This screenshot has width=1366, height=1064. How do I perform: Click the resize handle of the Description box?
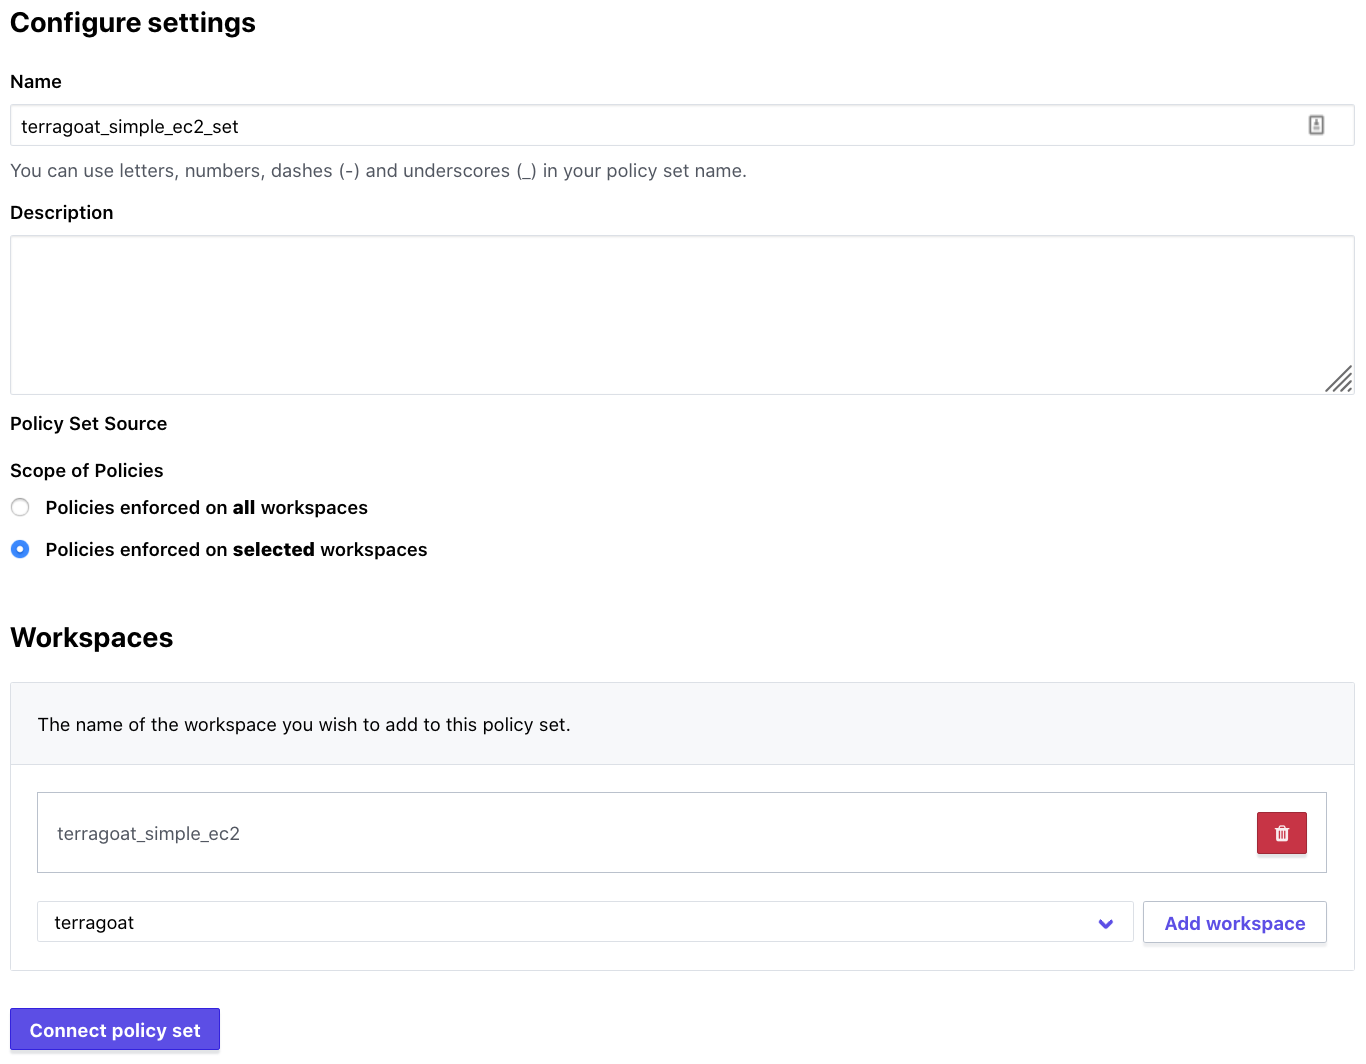(x=1339, y=379)
